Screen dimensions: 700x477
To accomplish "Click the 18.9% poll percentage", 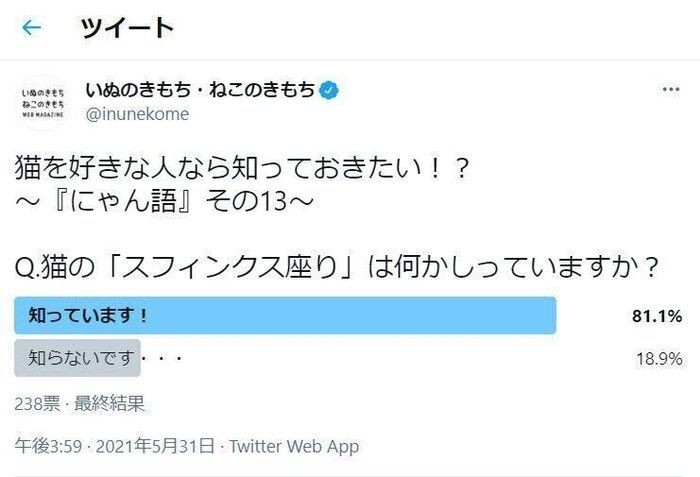I will pyautogui.click(x=659, y=359).
